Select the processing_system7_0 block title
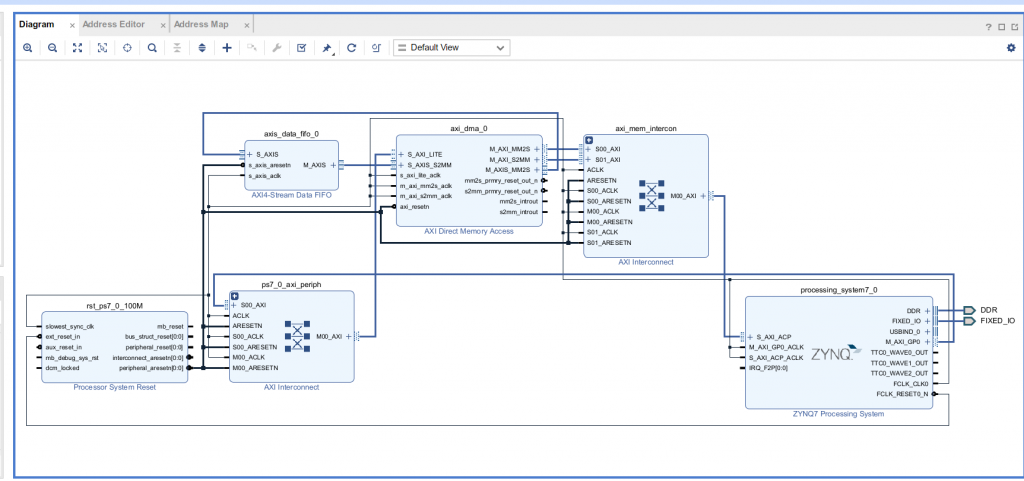The height and width of the screenshot is (481, 1024). pyautogui.click(x=839, y=289)
